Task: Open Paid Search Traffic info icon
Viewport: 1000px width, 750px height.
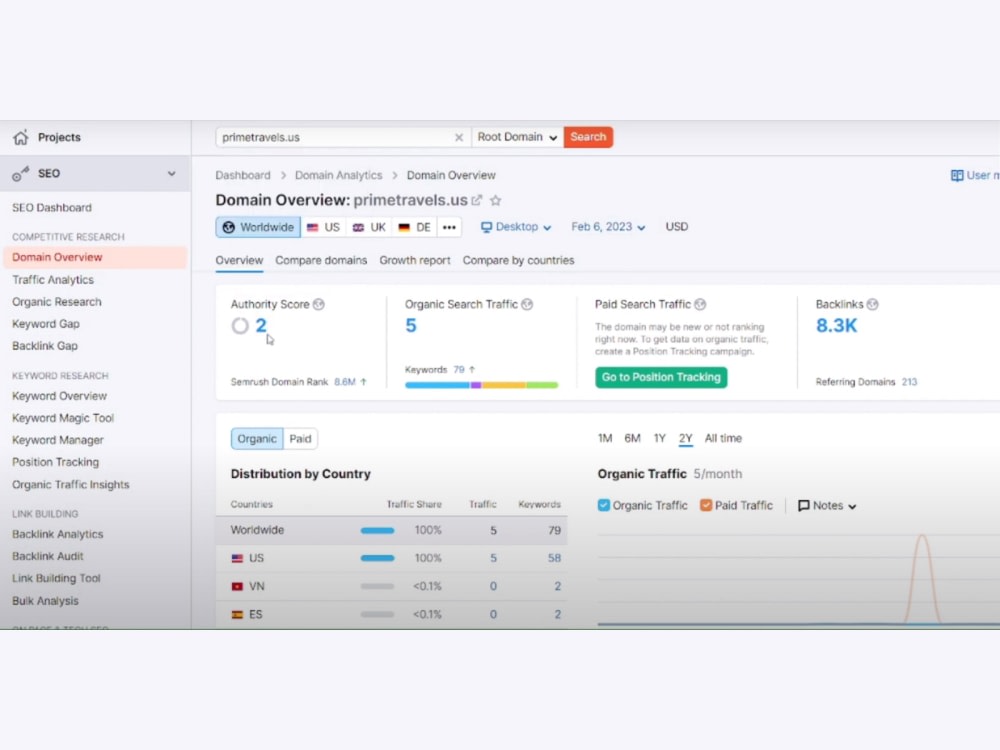Action: pos(700,305)
